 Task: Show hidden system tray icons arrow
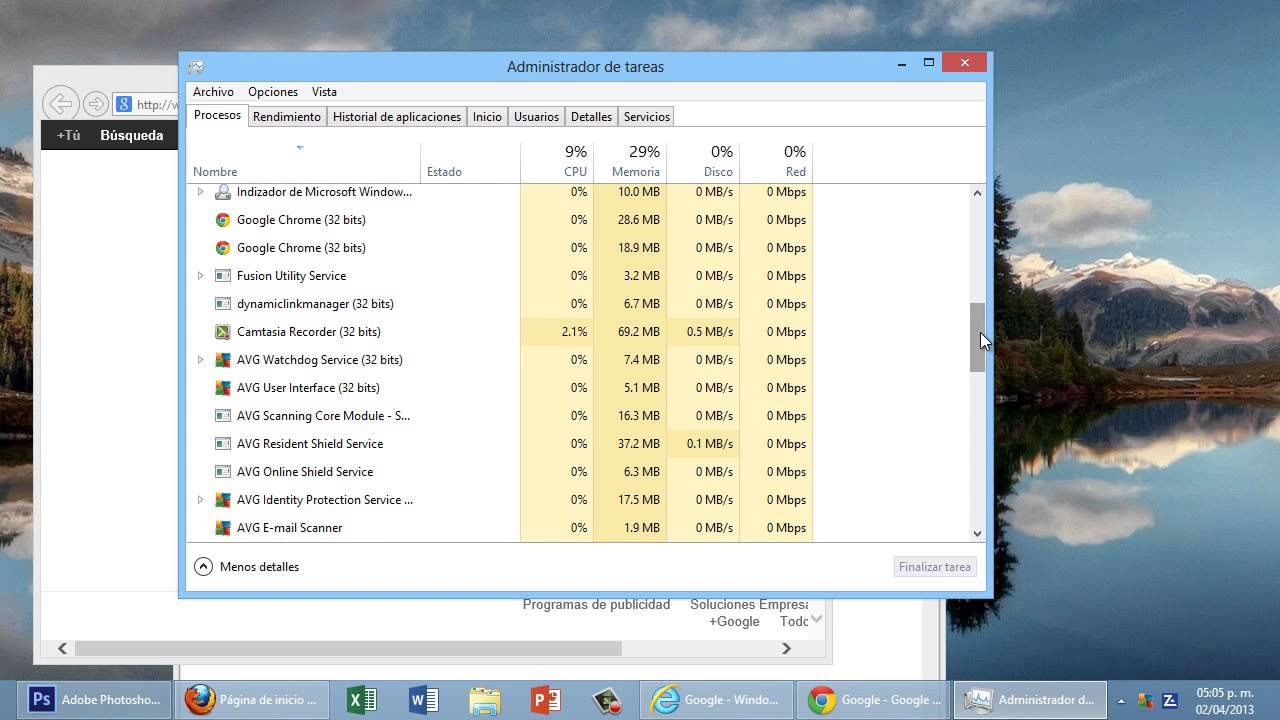(x=1121, y=700)
